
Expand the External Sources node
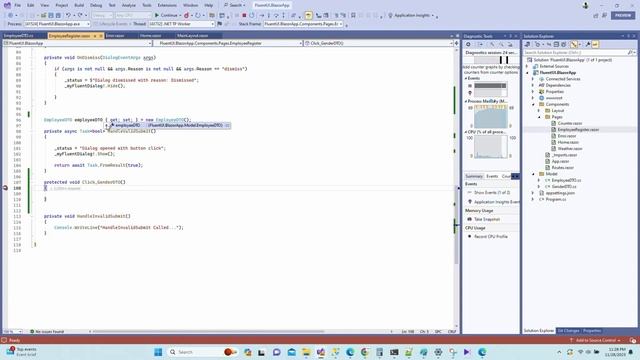[x=527, y=66]
